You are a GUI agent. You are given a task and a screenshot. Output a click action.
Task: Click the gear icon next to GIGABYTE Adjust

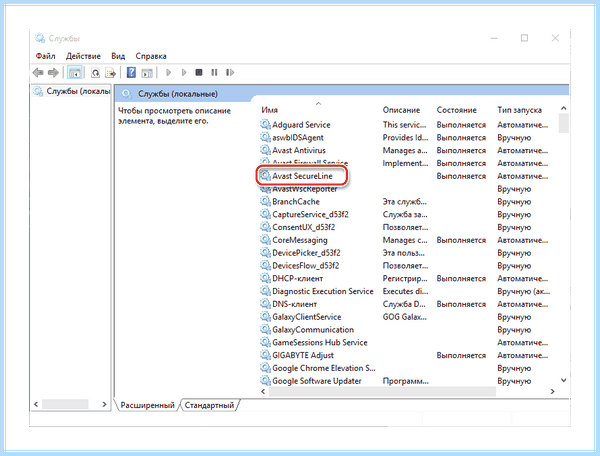tap(265, 355)
